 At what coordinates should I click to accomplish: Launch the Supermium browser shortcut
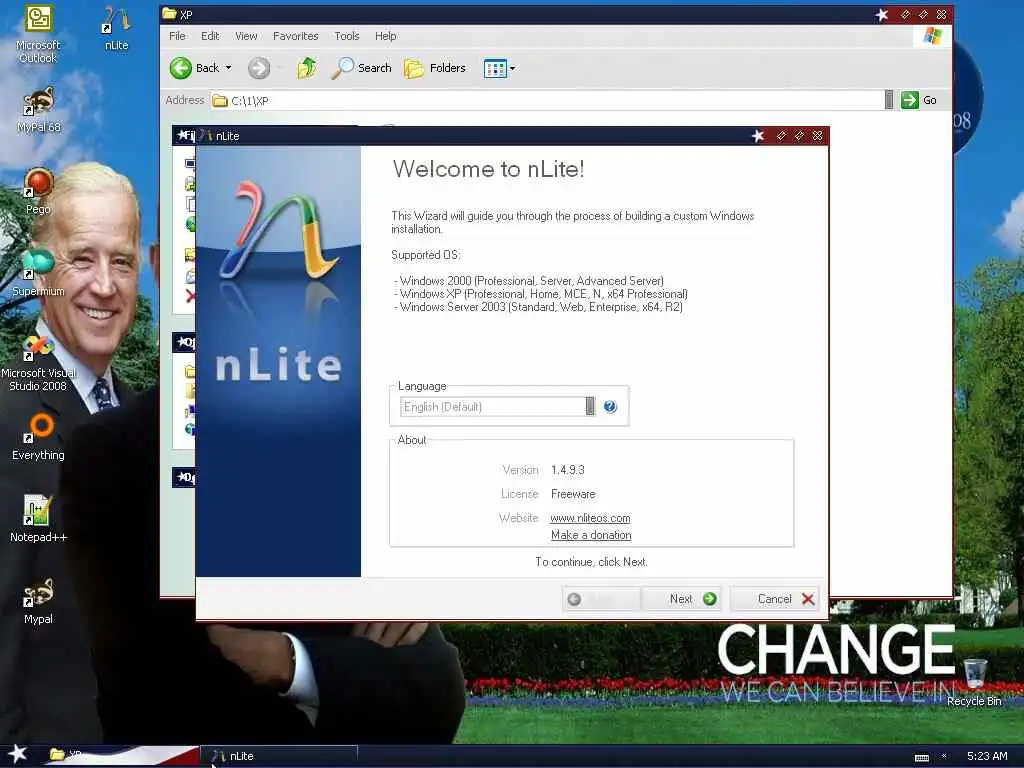[38, 273]
